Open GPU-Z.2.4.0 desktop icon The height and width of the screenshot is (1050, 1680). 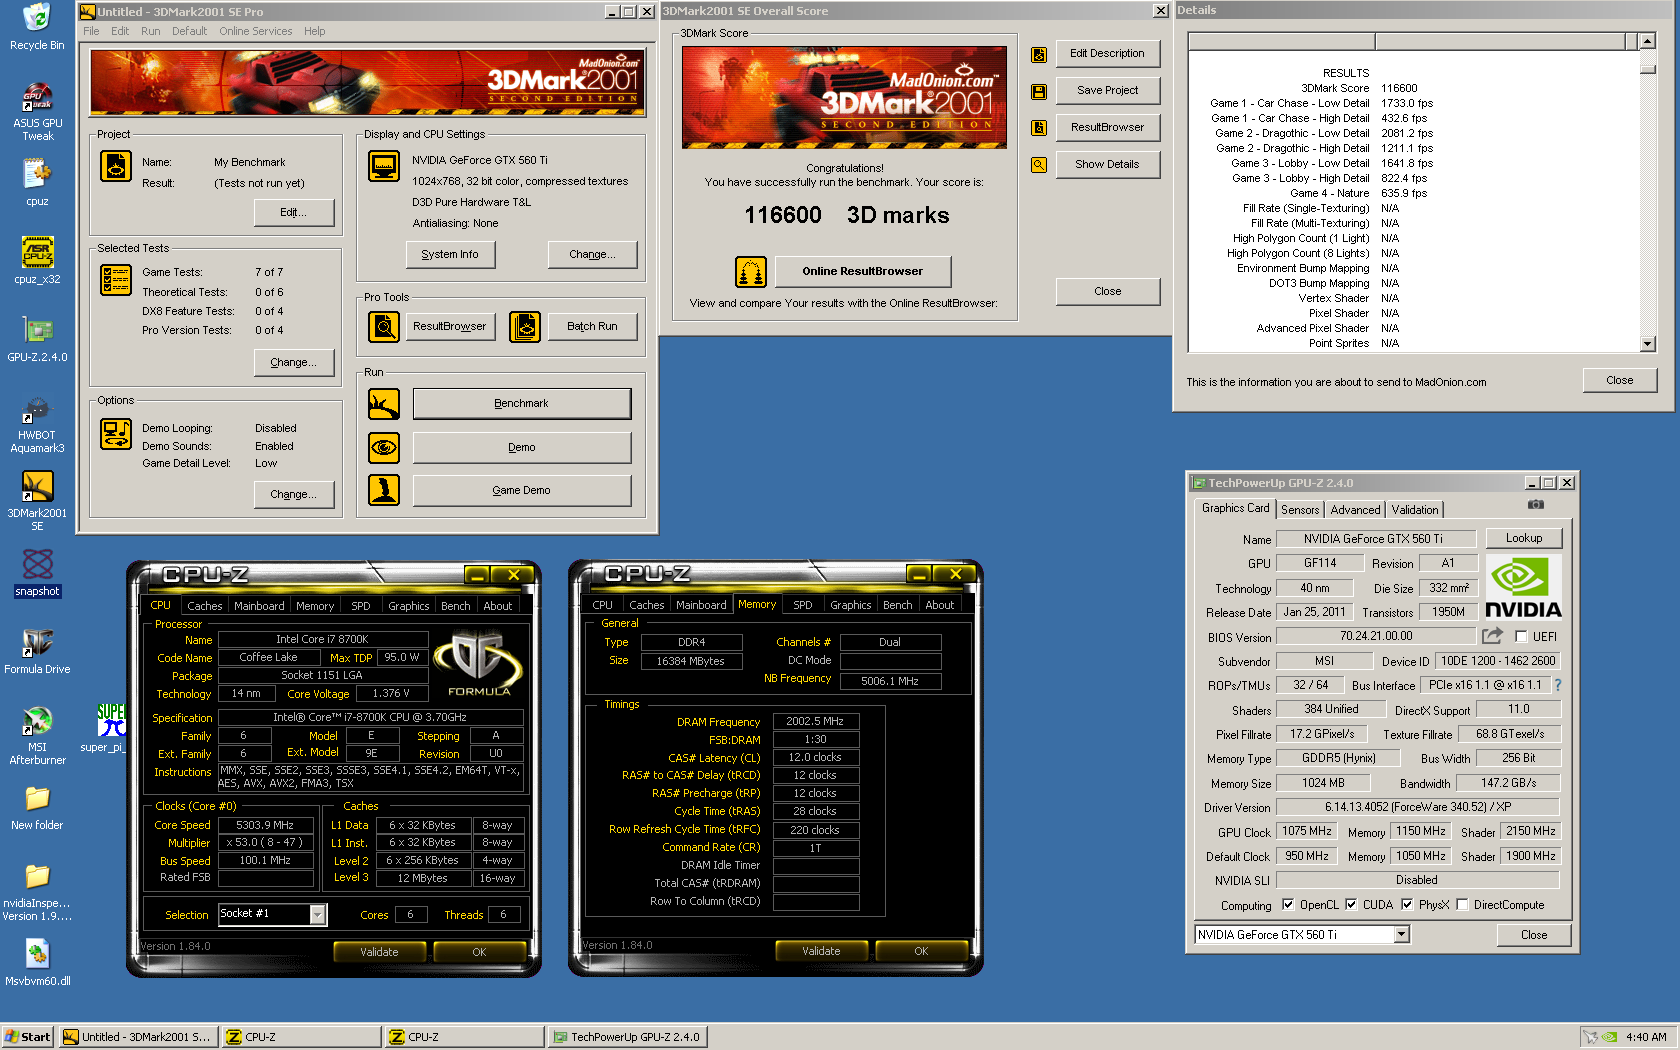[x=37, y=338]
